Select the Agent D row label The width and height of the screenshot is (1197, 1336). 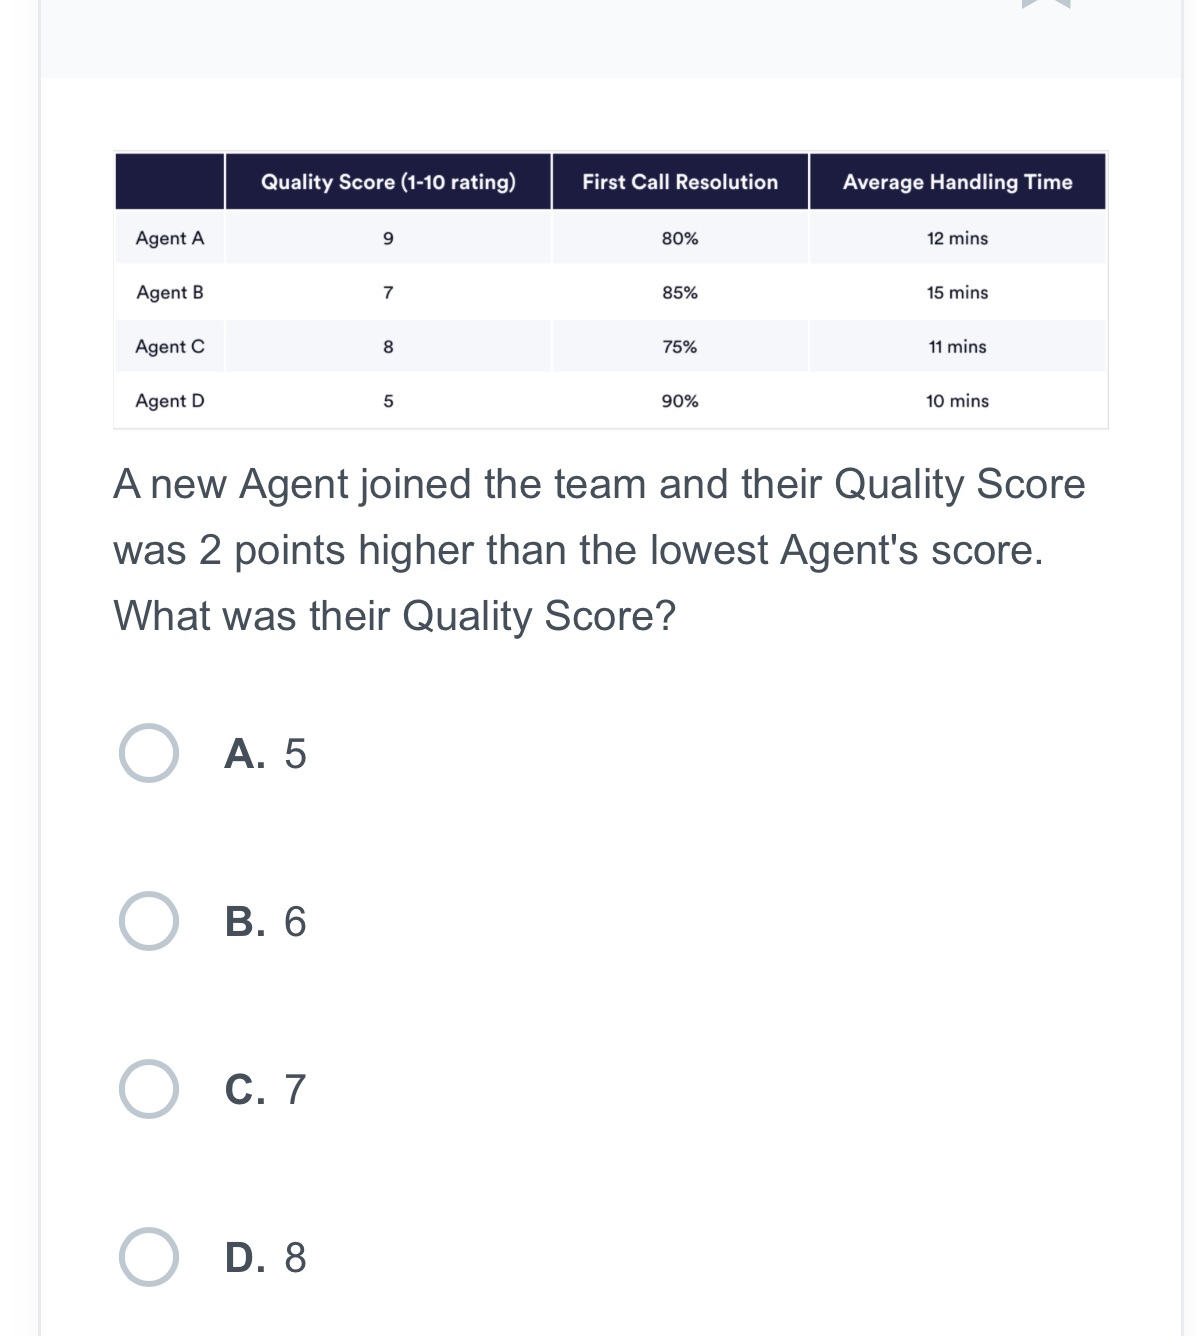click(x=168, y=400)
